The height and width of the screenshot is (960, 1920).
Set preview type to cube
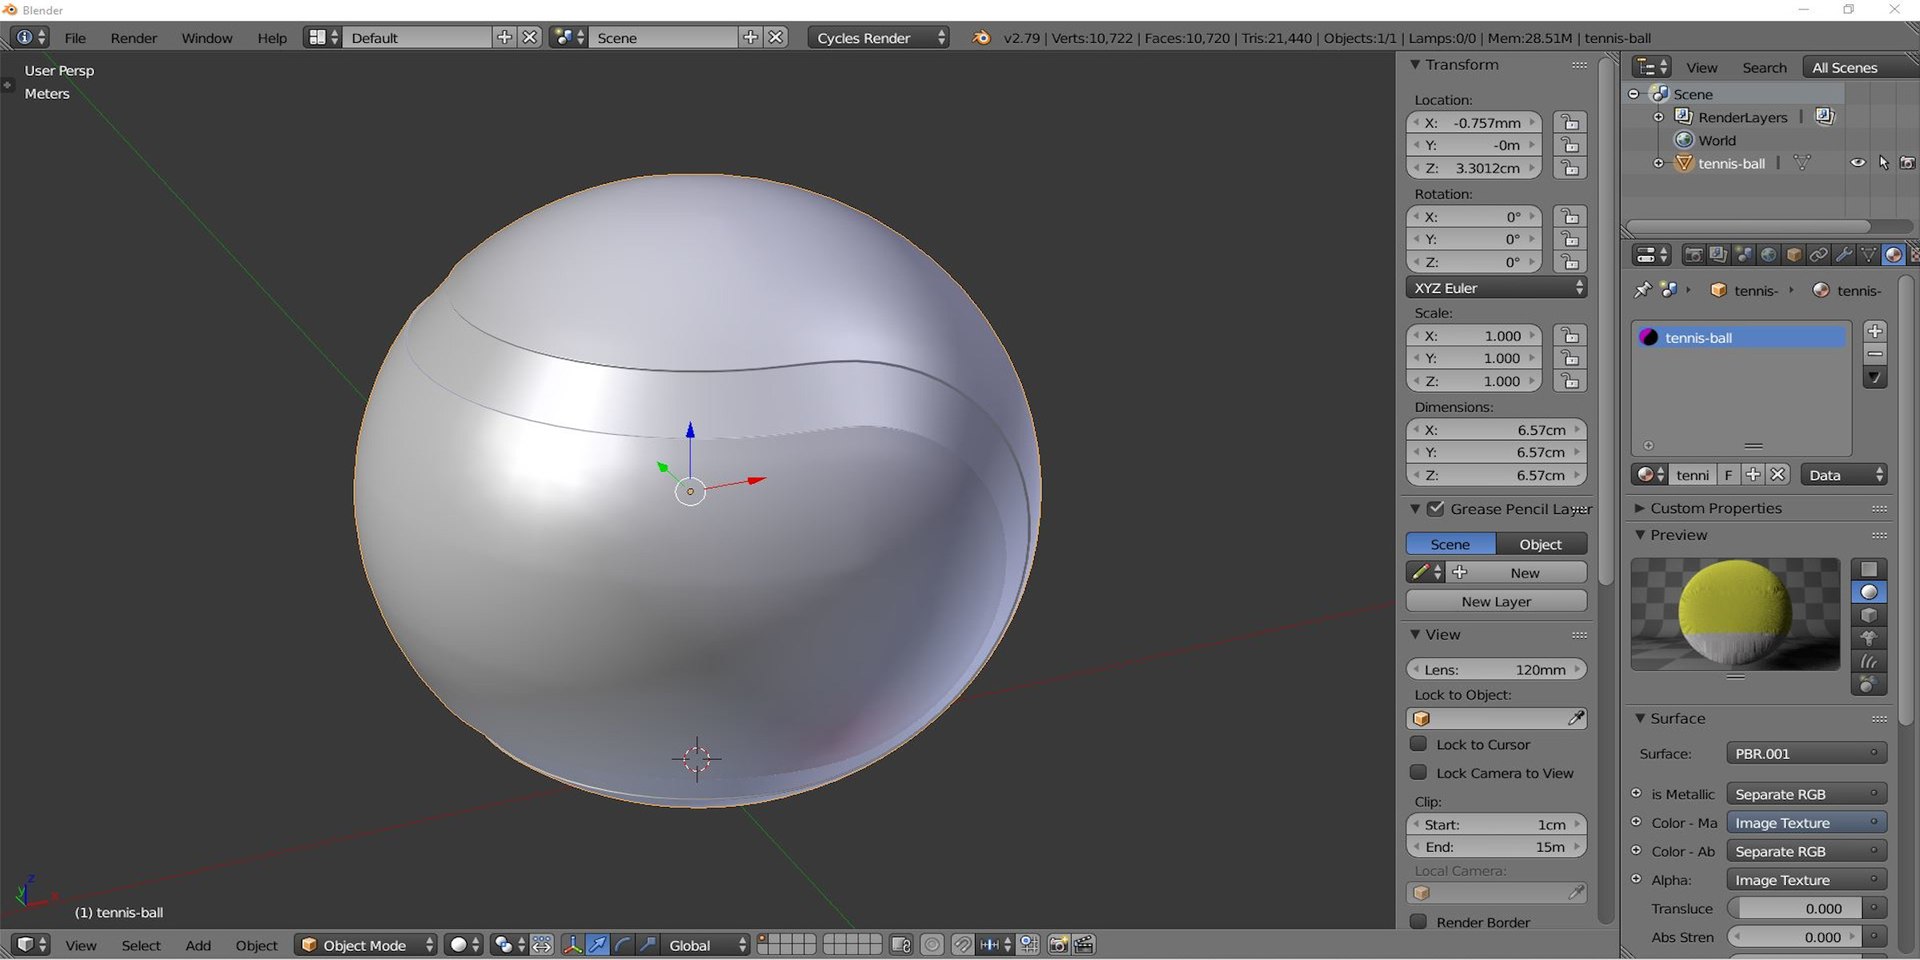click(1868, 615)
